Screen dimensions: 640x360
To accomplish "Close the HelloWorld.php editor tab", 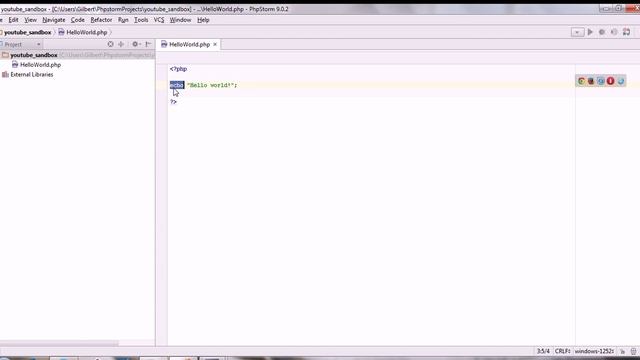I will coord(215,44).
